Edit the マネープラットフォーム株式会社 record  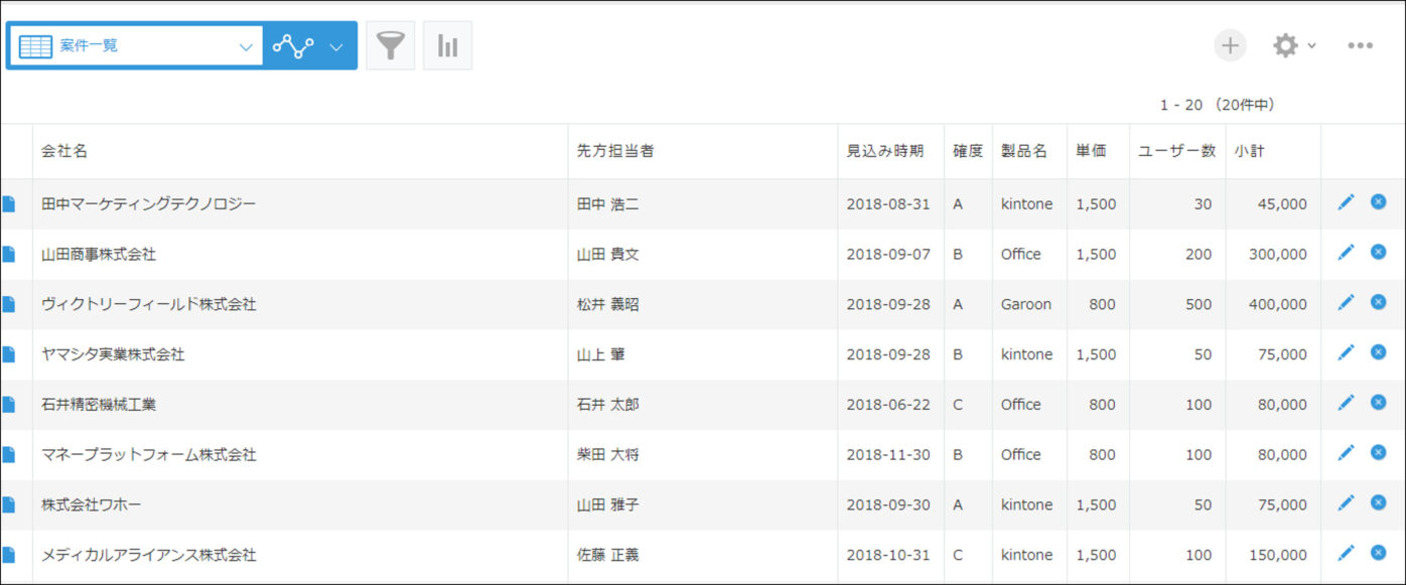1346,453
